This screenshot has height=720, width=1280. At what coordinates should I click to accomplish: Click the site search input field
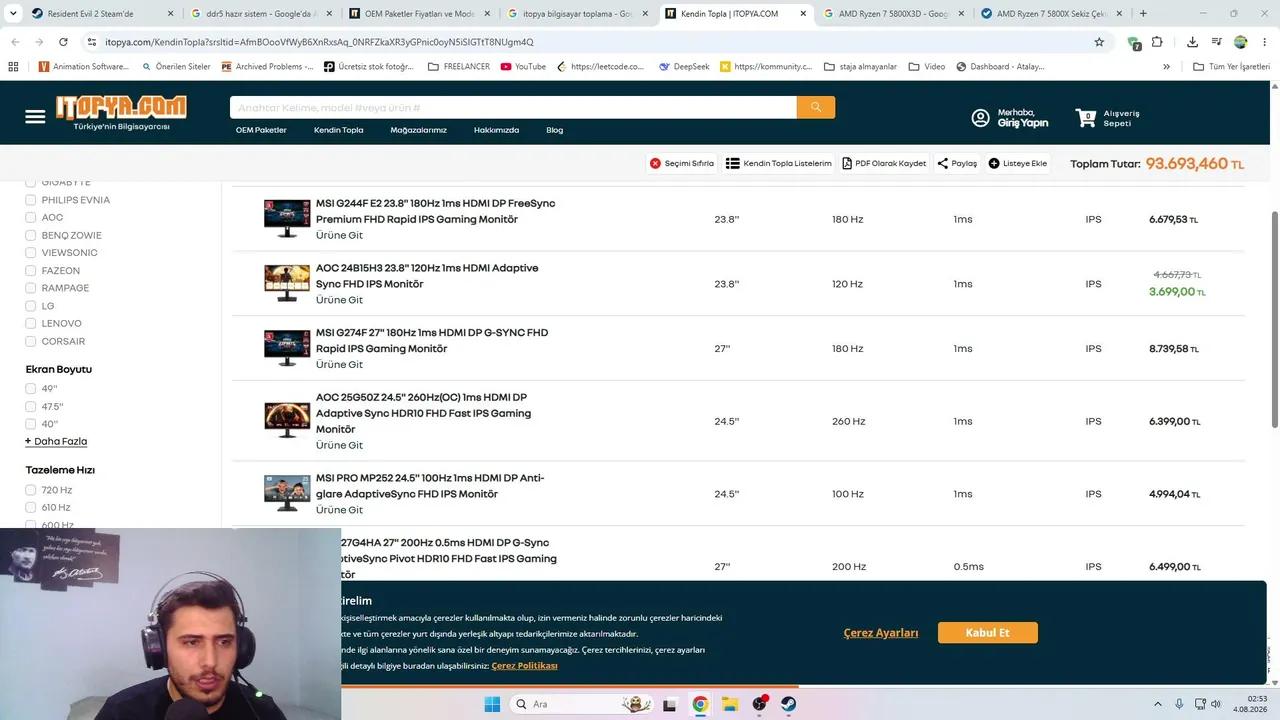point(513,108)
